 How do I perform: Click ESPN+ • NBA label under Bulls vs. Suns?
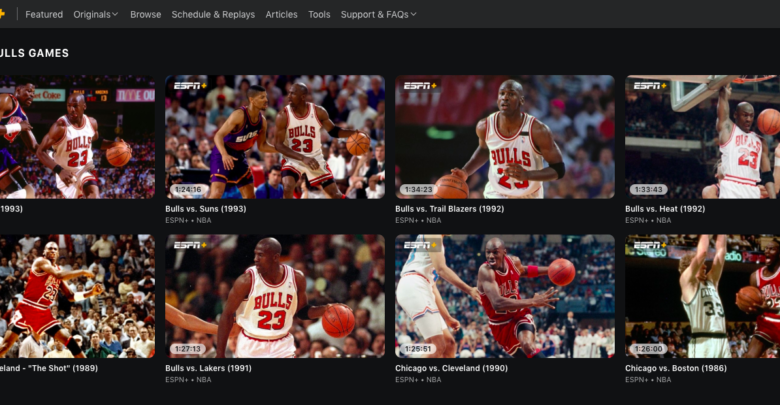(188, 220)
